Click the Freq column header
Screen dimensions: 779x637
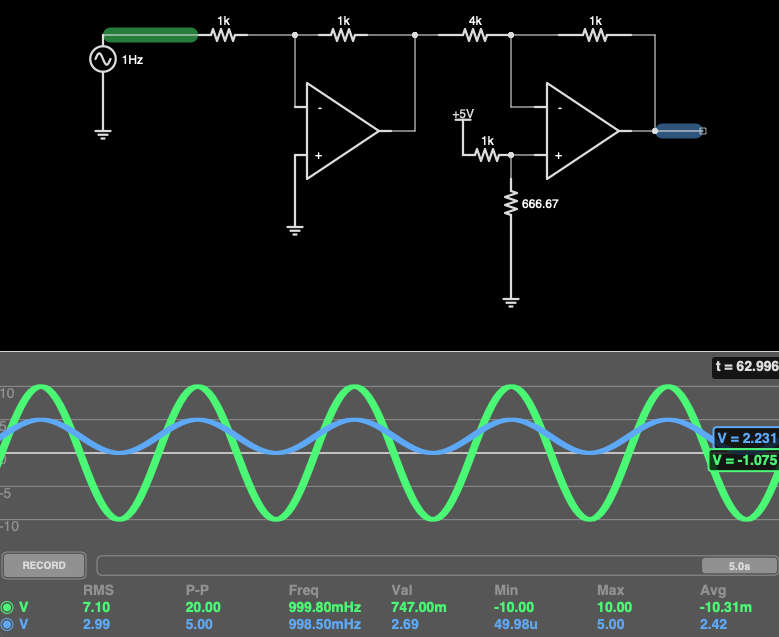click(x=303, y=590)
